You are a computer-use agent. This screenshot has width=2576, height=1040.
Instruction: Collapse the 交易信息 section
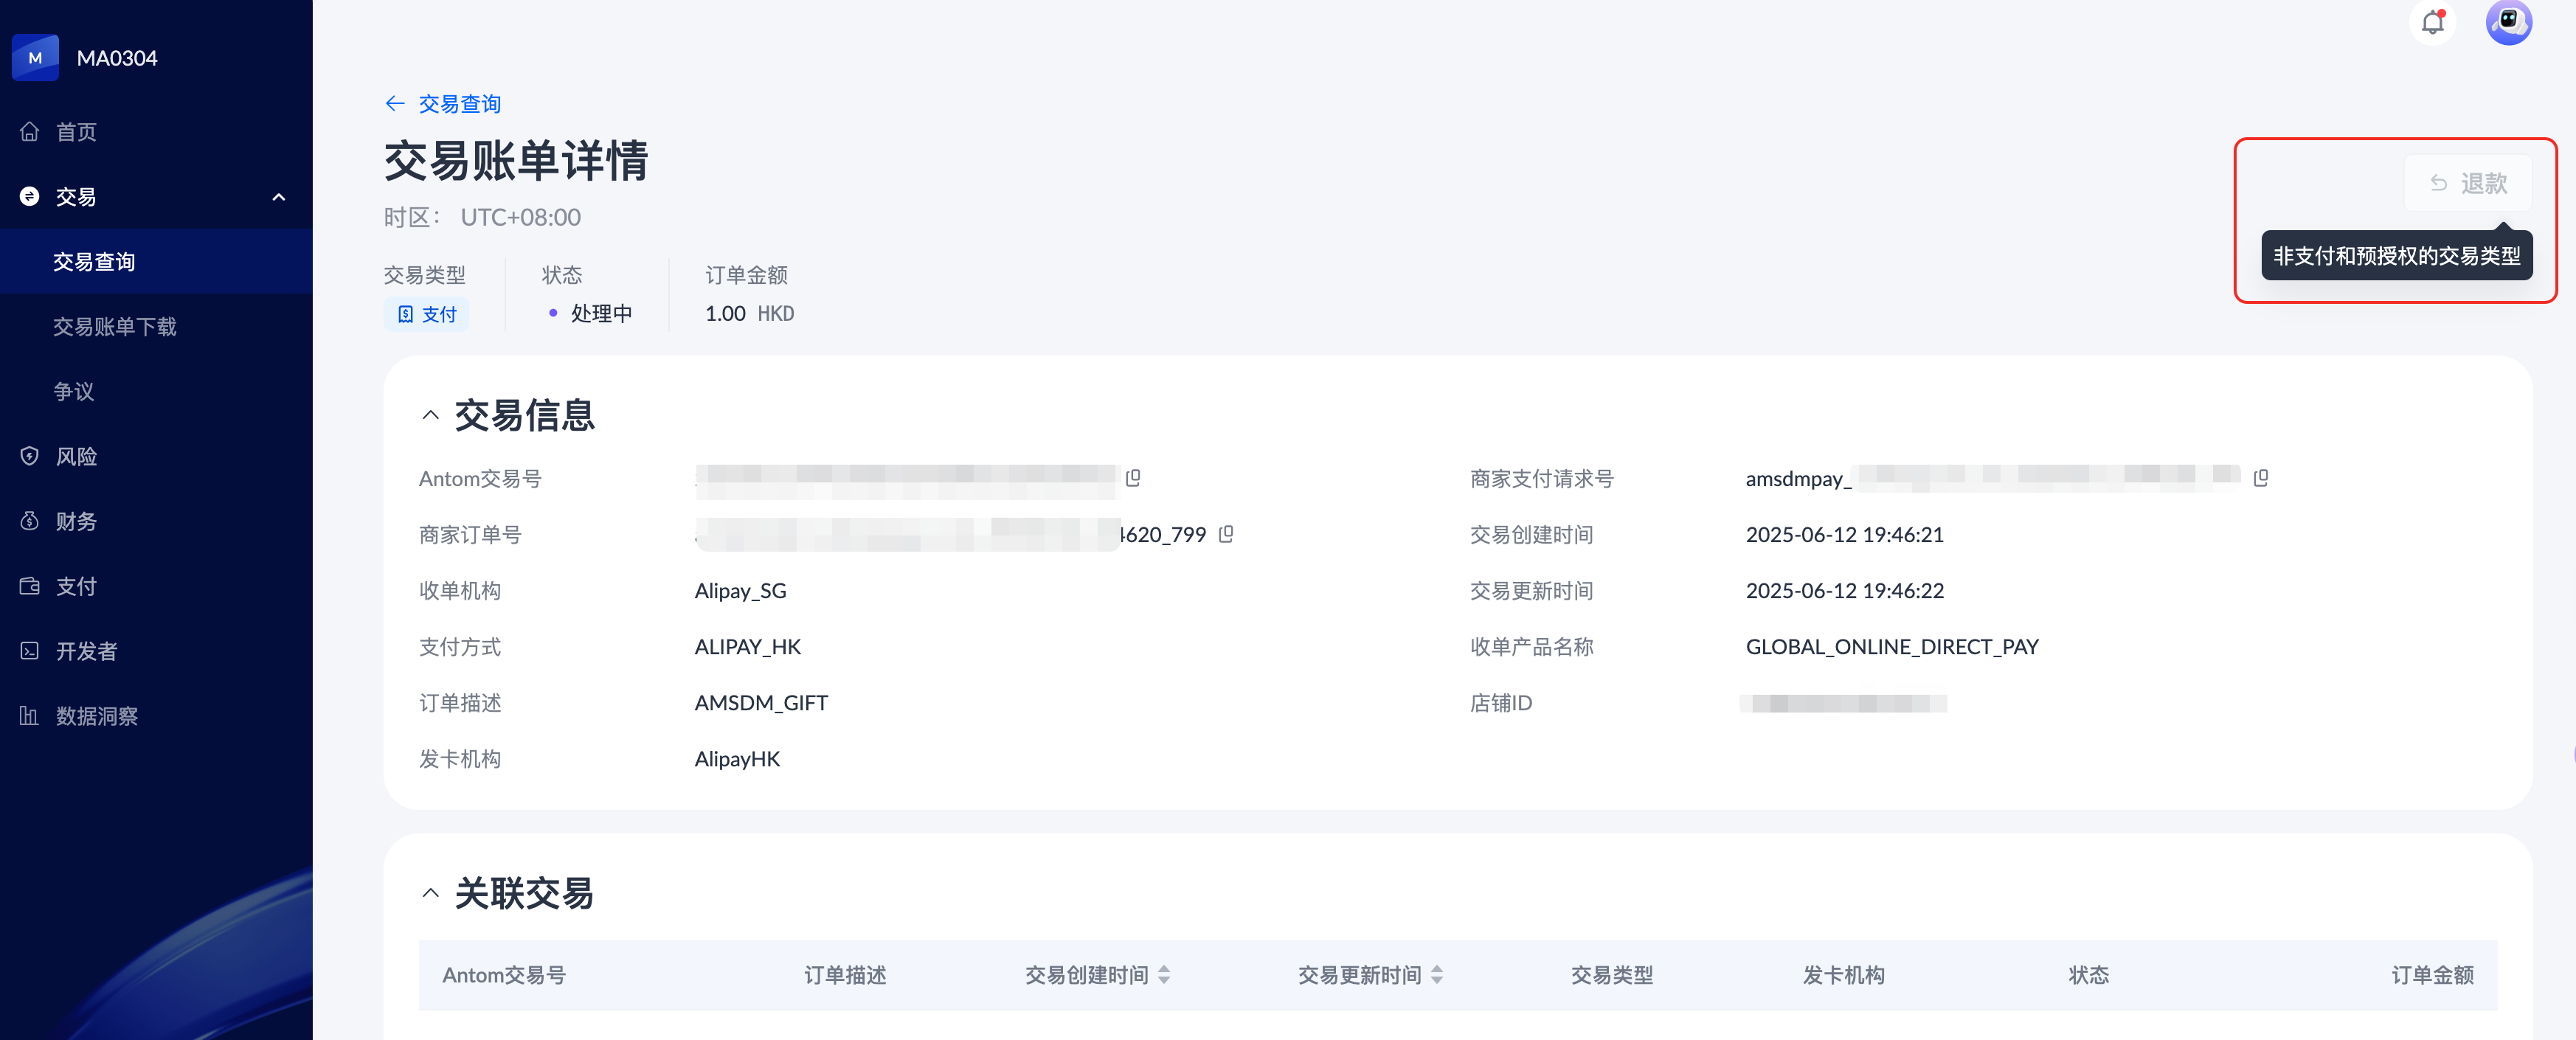(430, 415)
